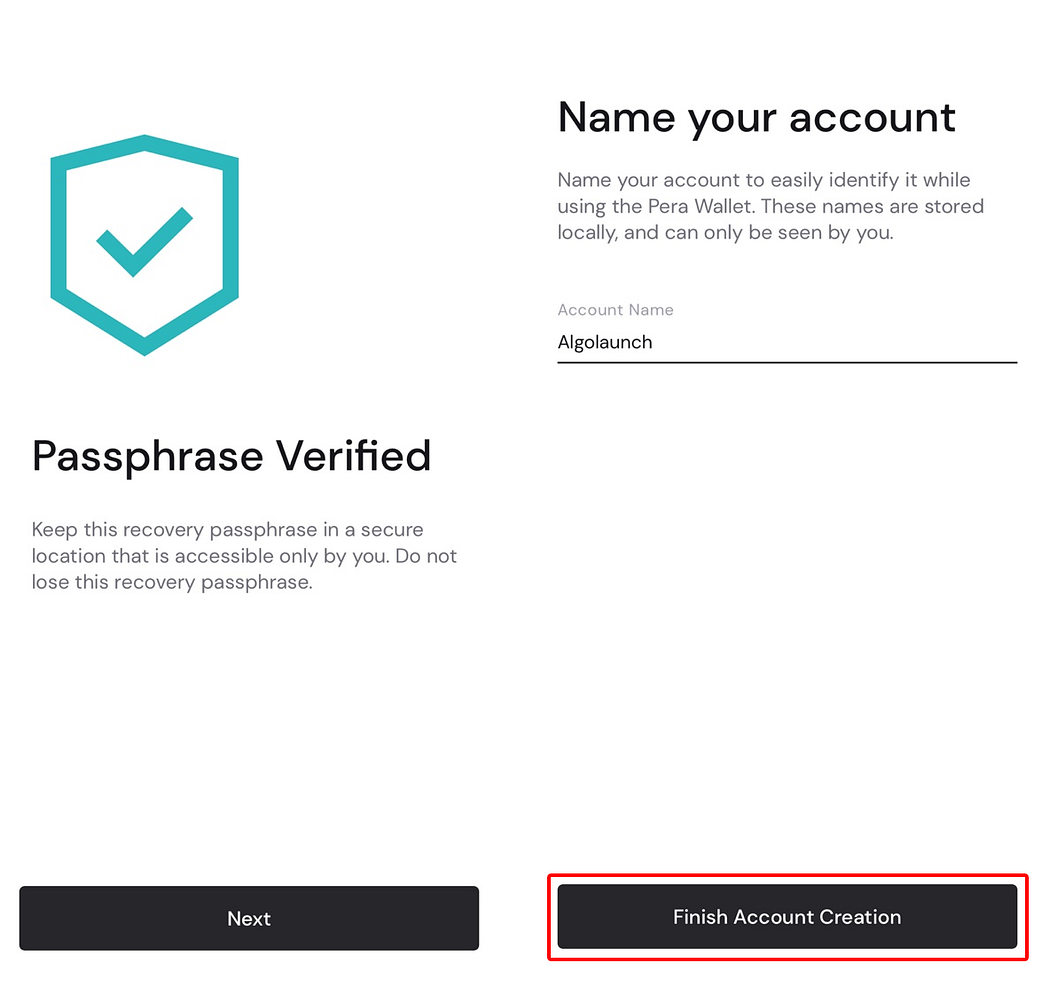
Task: Tap the verification badge above Passphrase Verified
Action: tap(144, 245)
